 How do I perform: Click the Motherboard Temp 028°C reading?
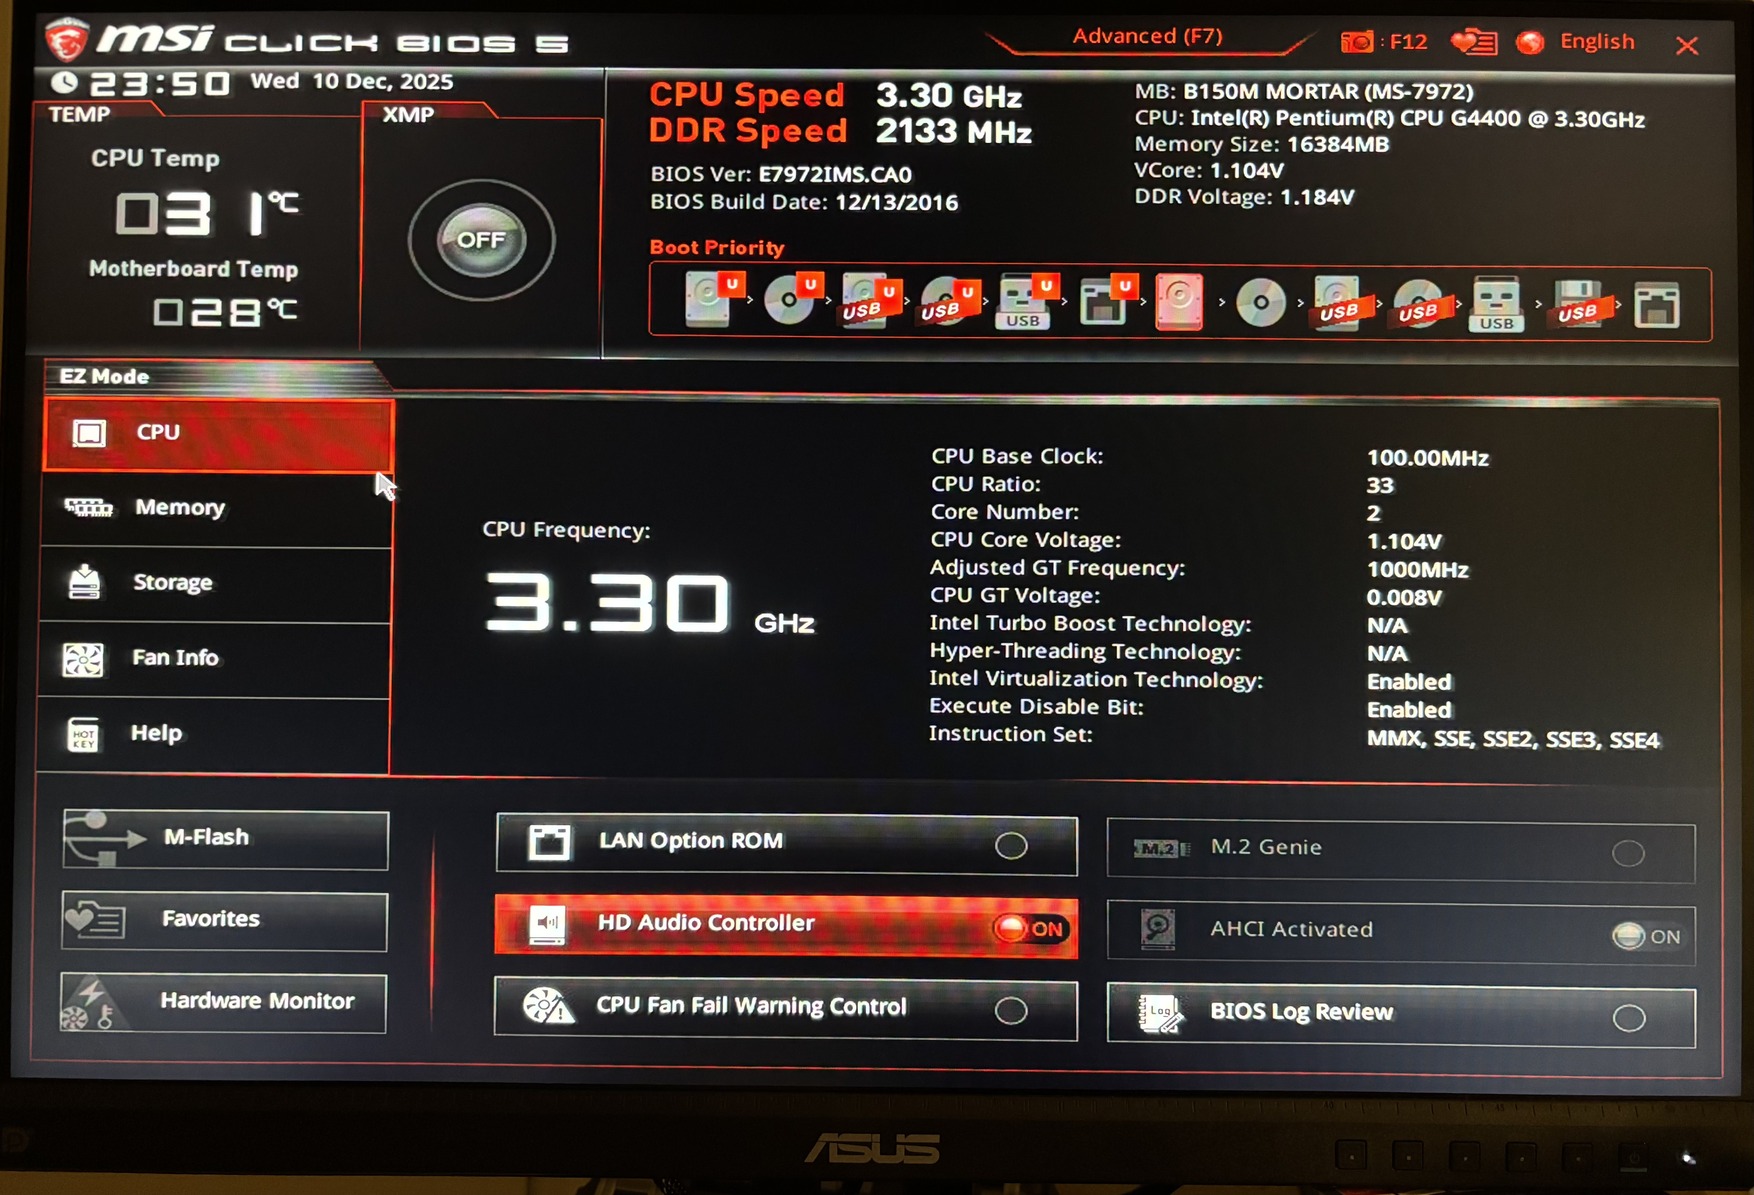click(x=225, y=313)
